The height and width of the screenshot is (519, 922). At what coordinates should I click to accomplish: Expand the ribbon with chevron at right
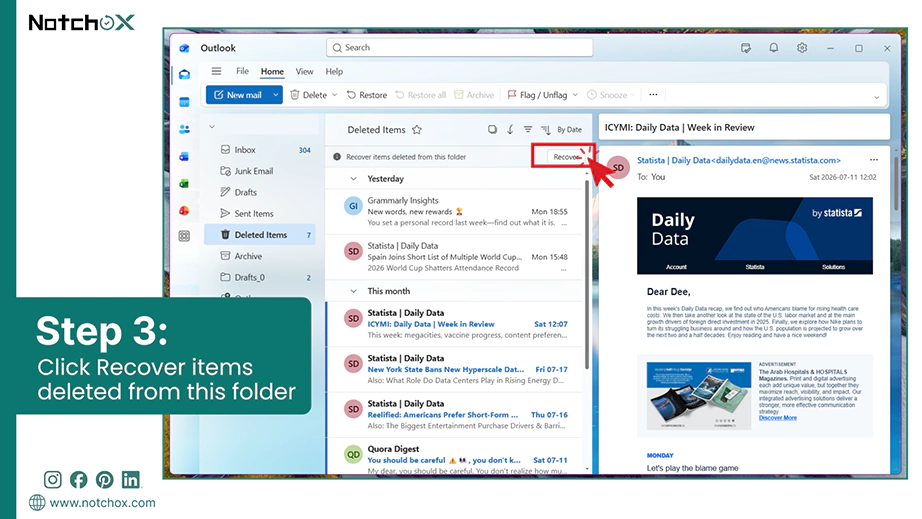[877, 98]
